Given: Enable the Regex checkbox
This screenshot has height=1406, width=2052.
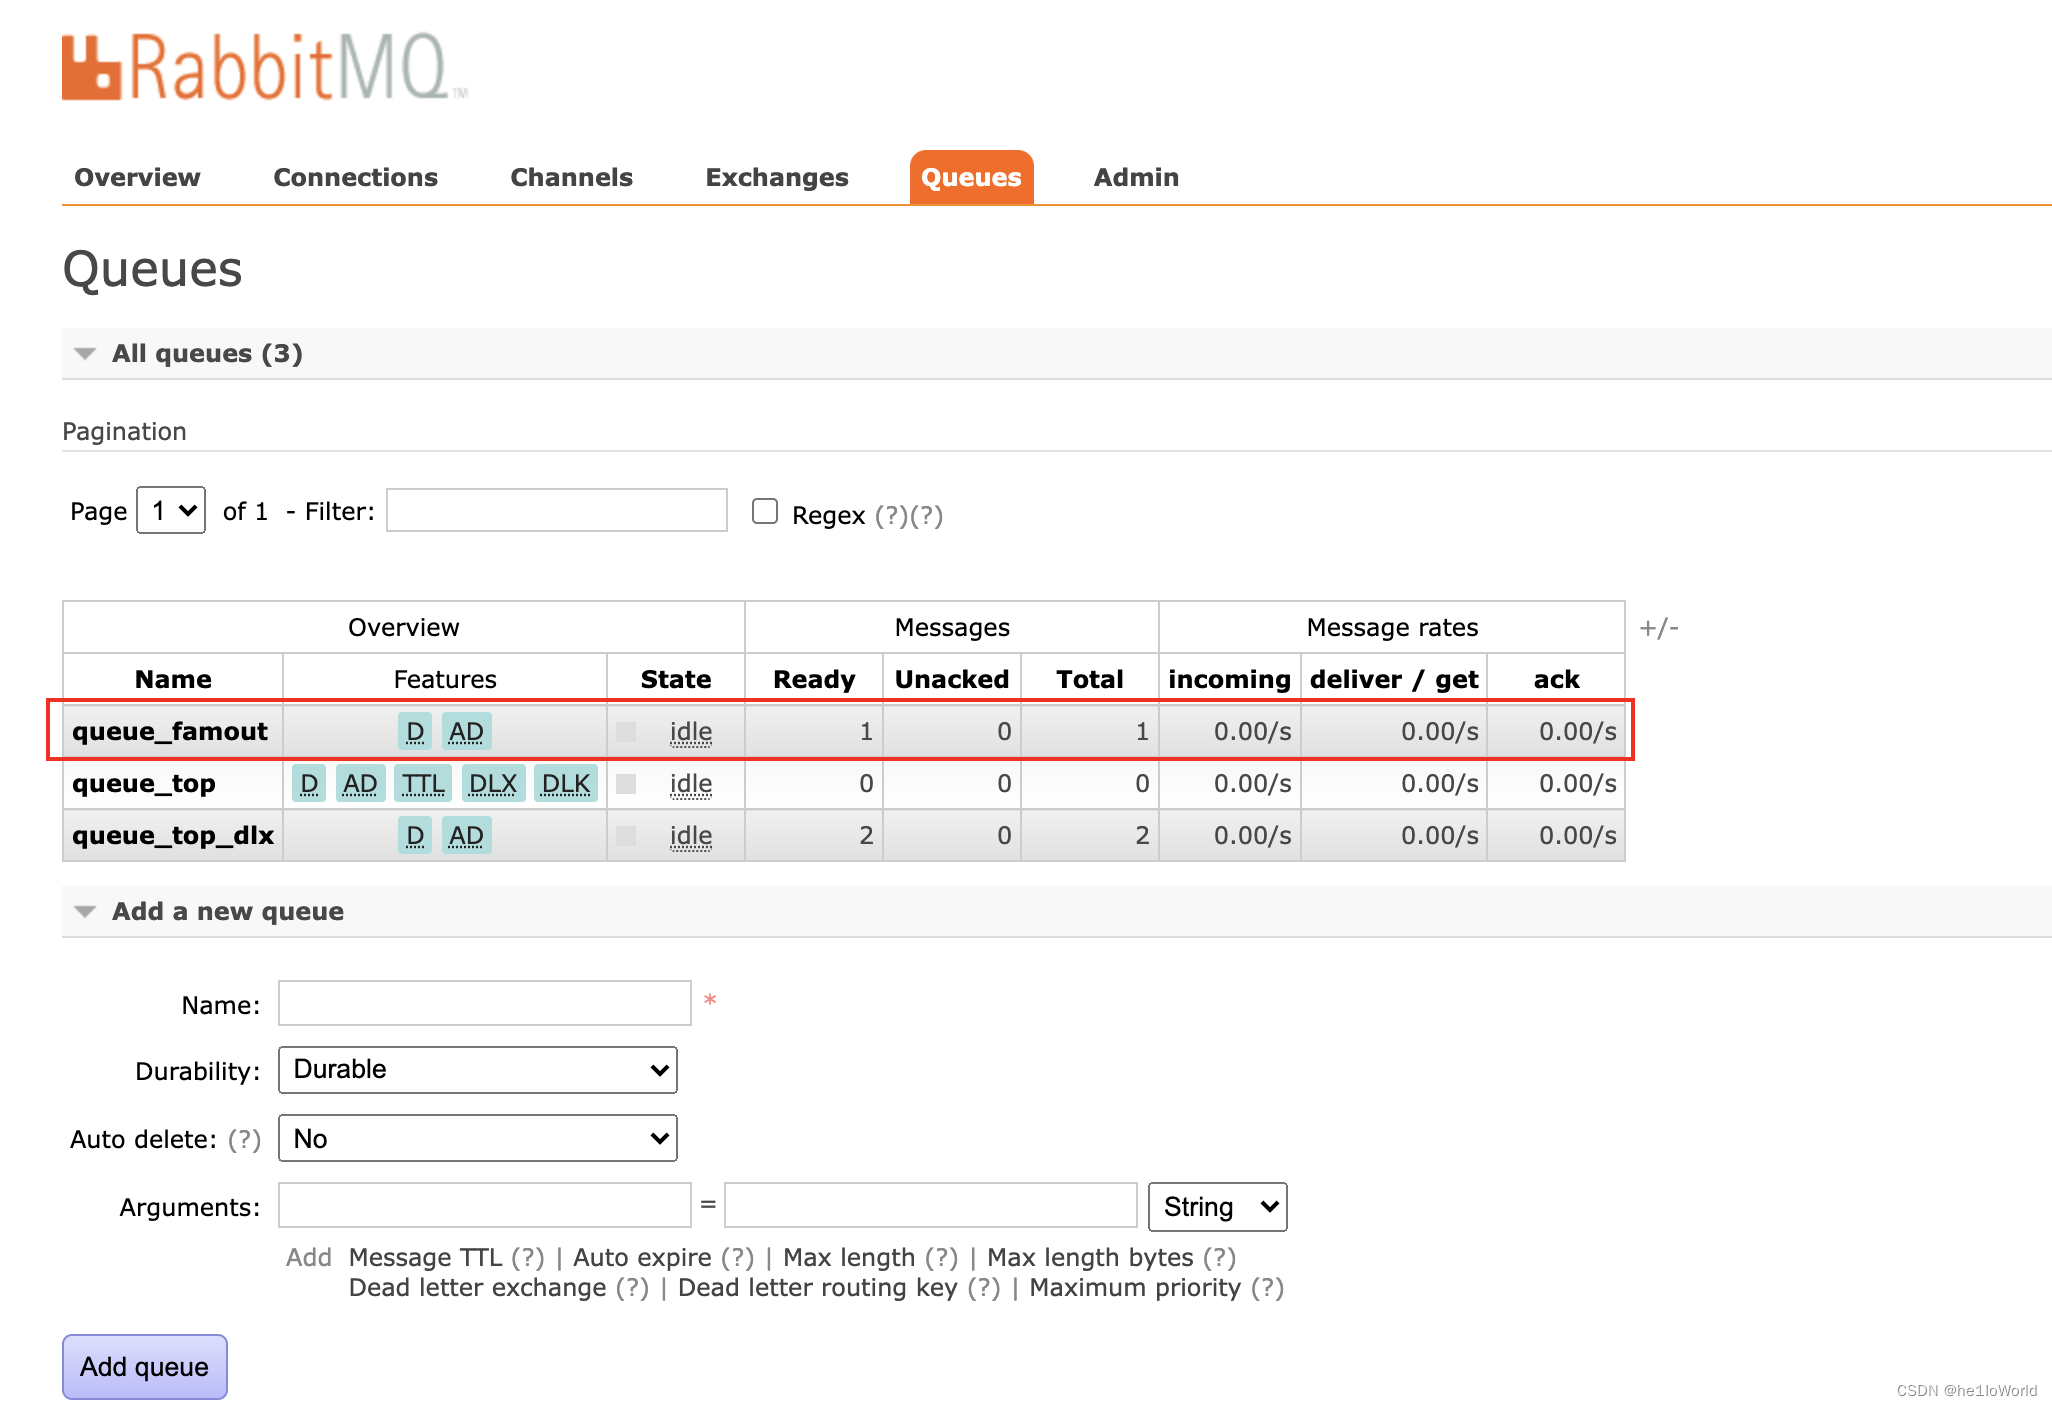Looking at the screenshot, I should (x=765, y=511).
